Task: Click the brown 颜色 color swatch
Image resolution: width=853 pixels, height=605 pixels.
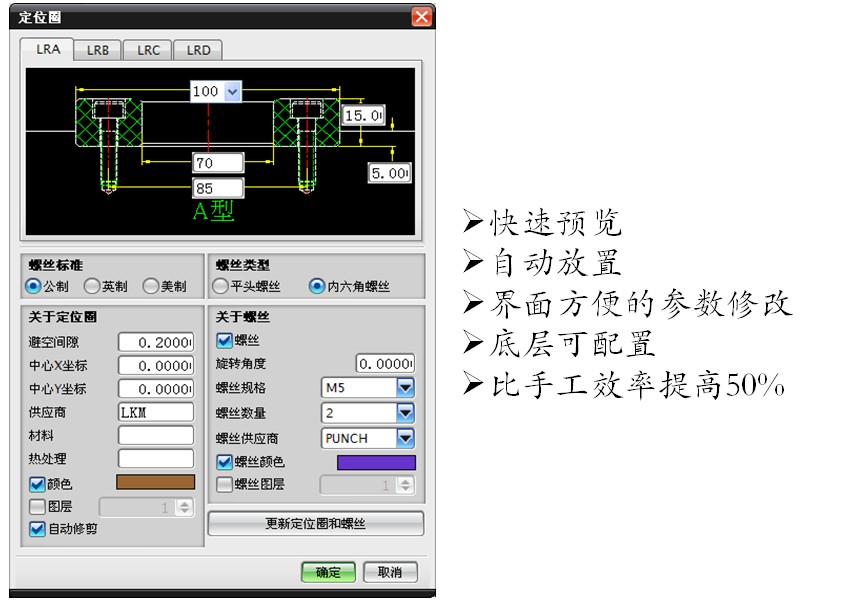Action: click(156, 483)
